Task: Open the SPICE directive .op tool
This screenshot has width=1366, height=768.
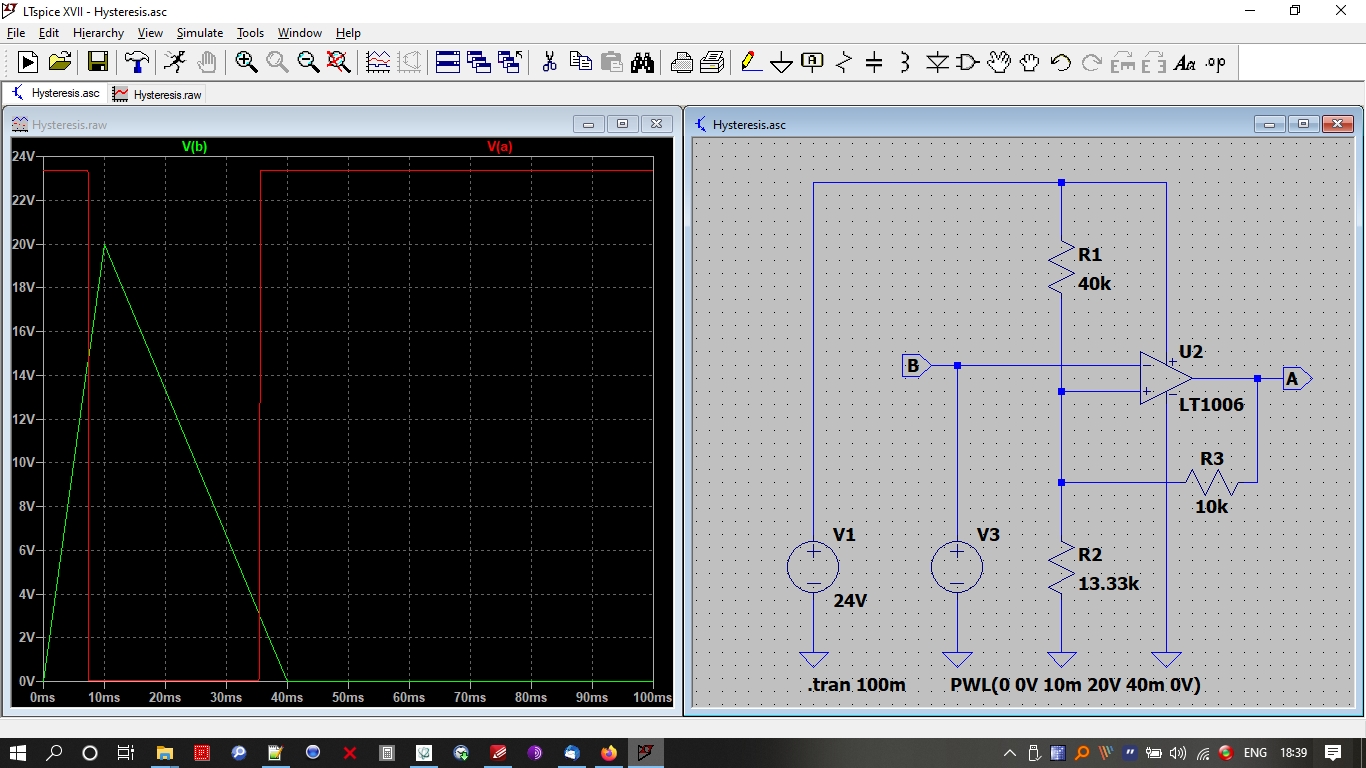Action: tap(1216, 62)
